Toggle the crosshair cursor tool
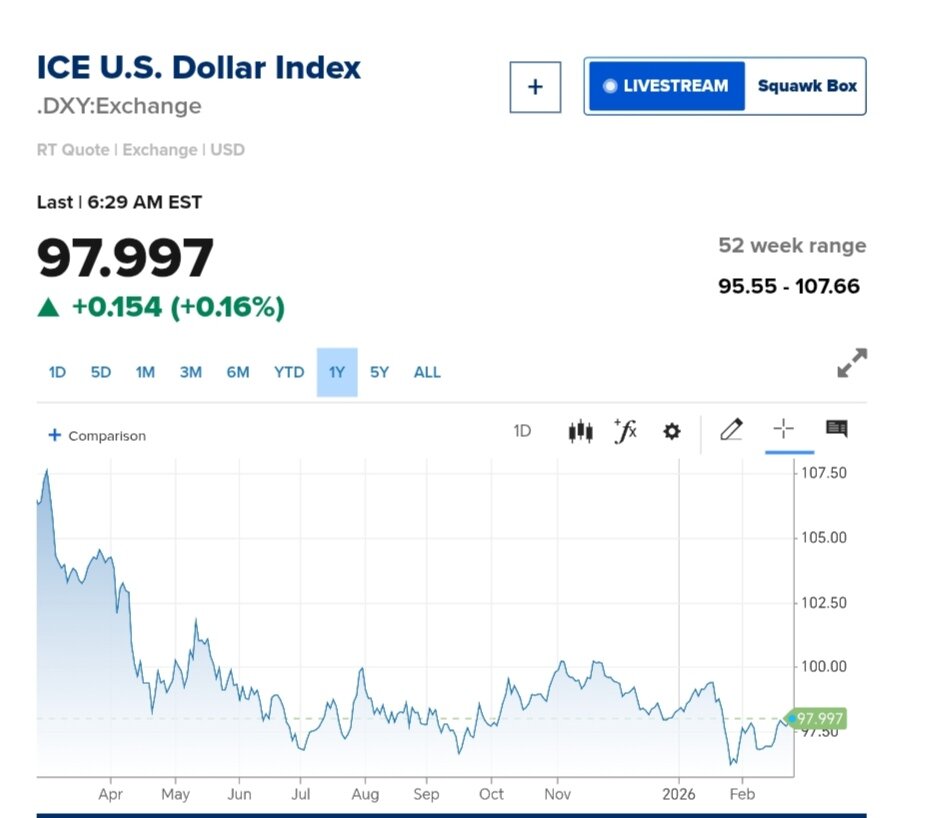 point(783,430)
